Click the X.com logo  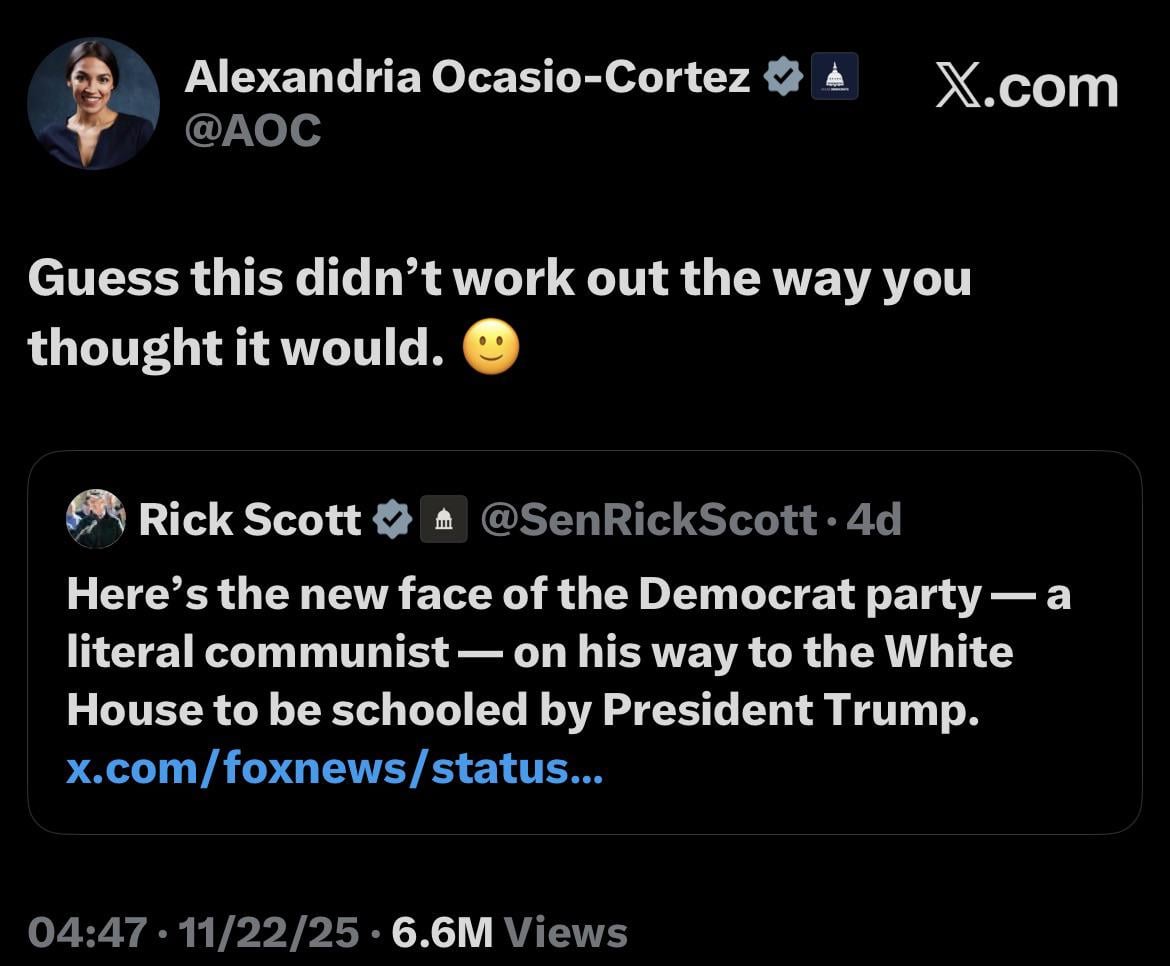[x=1026, y=87]
